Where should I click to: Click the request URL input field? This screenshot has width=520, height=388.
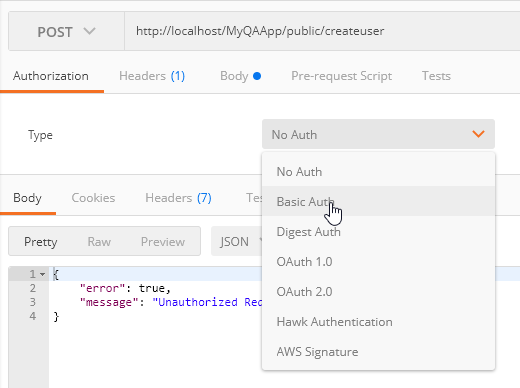(322, 31)
